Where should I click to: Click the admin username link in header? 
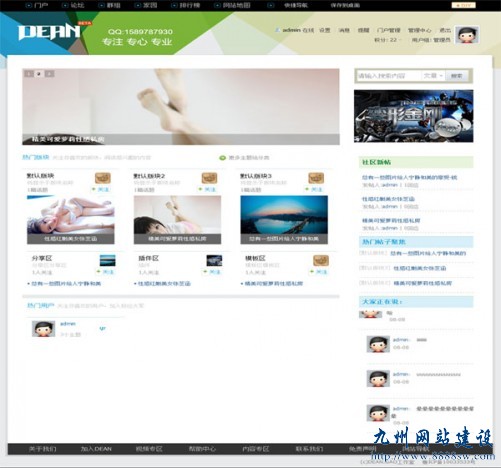(x=291, y=30)
